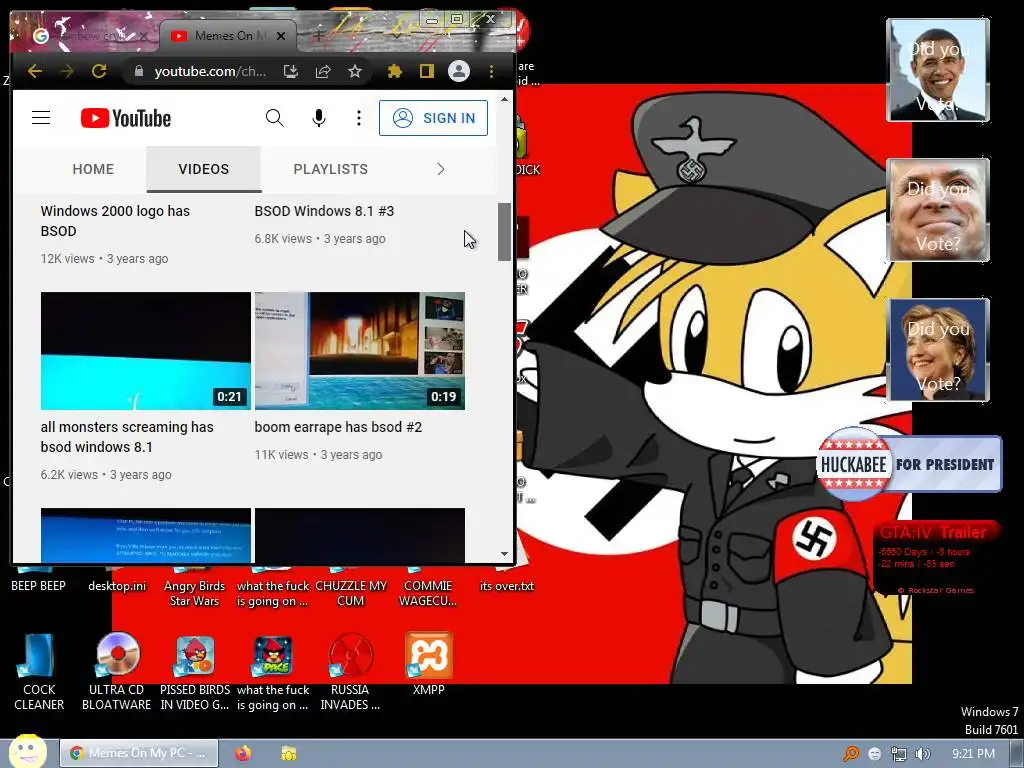Image resolution: width=1024 pixels, height=768 pixels.
Task: Open file explorer icon on taskbar
Action: click(289, 753)
